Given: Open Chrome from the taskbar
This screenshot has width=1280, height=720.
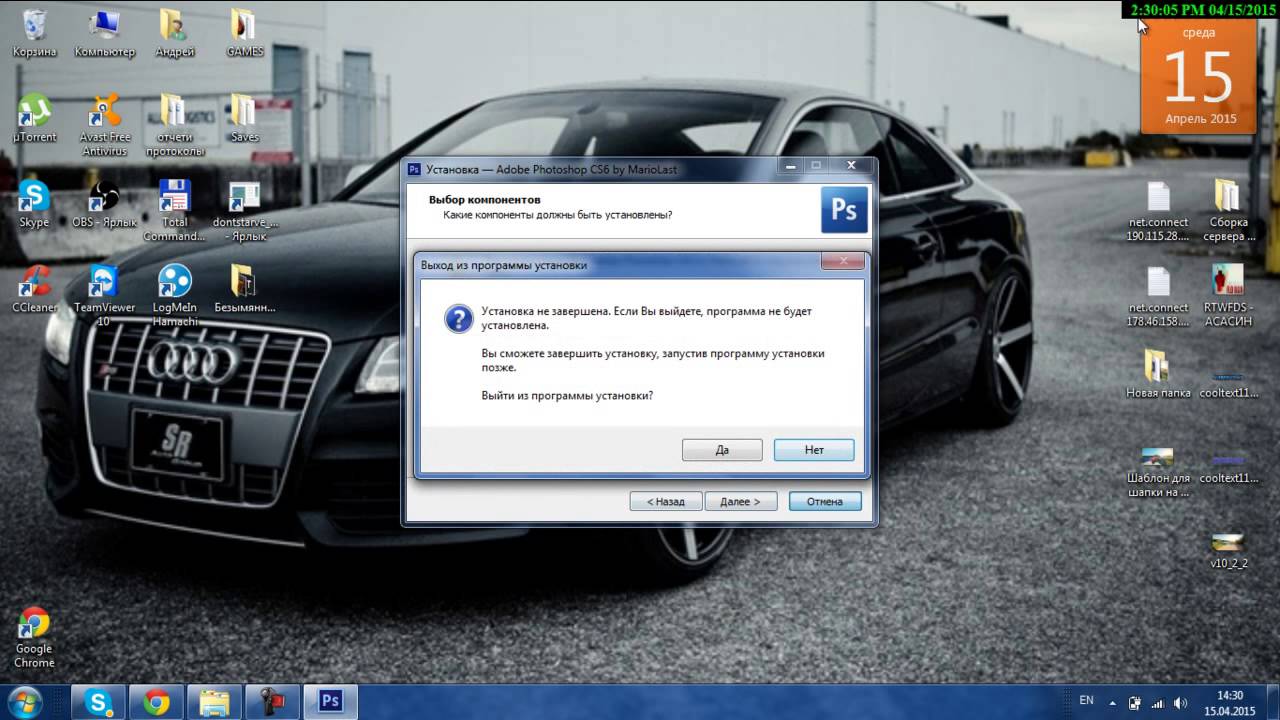Looking at the screenshot, I should tap(156, 702).
